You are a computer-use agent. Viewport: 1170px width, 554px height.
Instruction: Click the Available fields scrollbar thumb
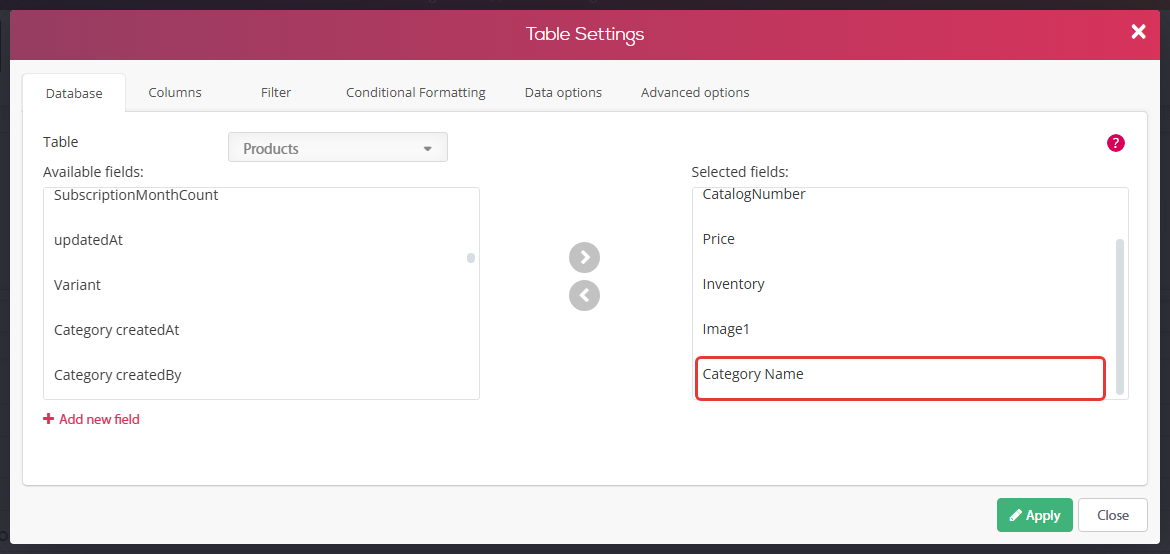pyautogui.click(x=471, y=258)
